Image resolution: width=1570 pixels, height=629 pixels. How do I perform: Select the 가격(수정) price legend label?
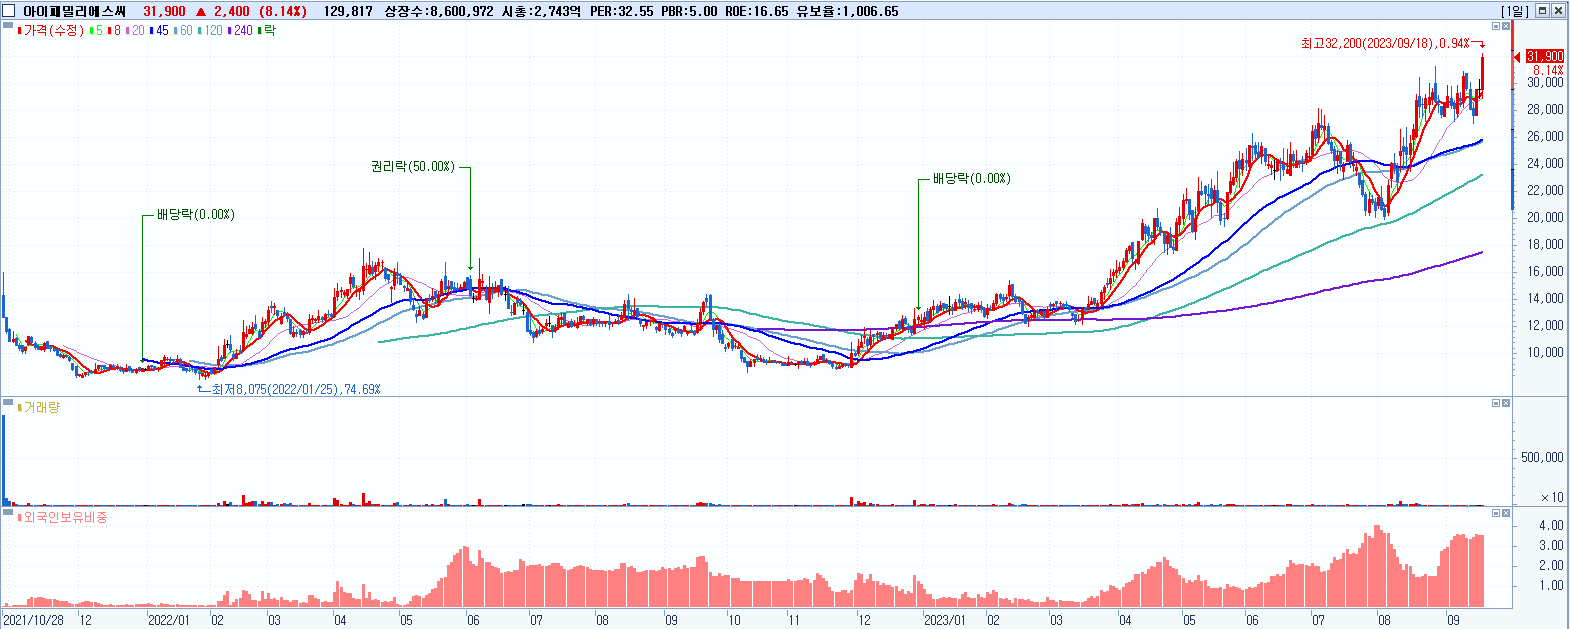tap(52, 31)
